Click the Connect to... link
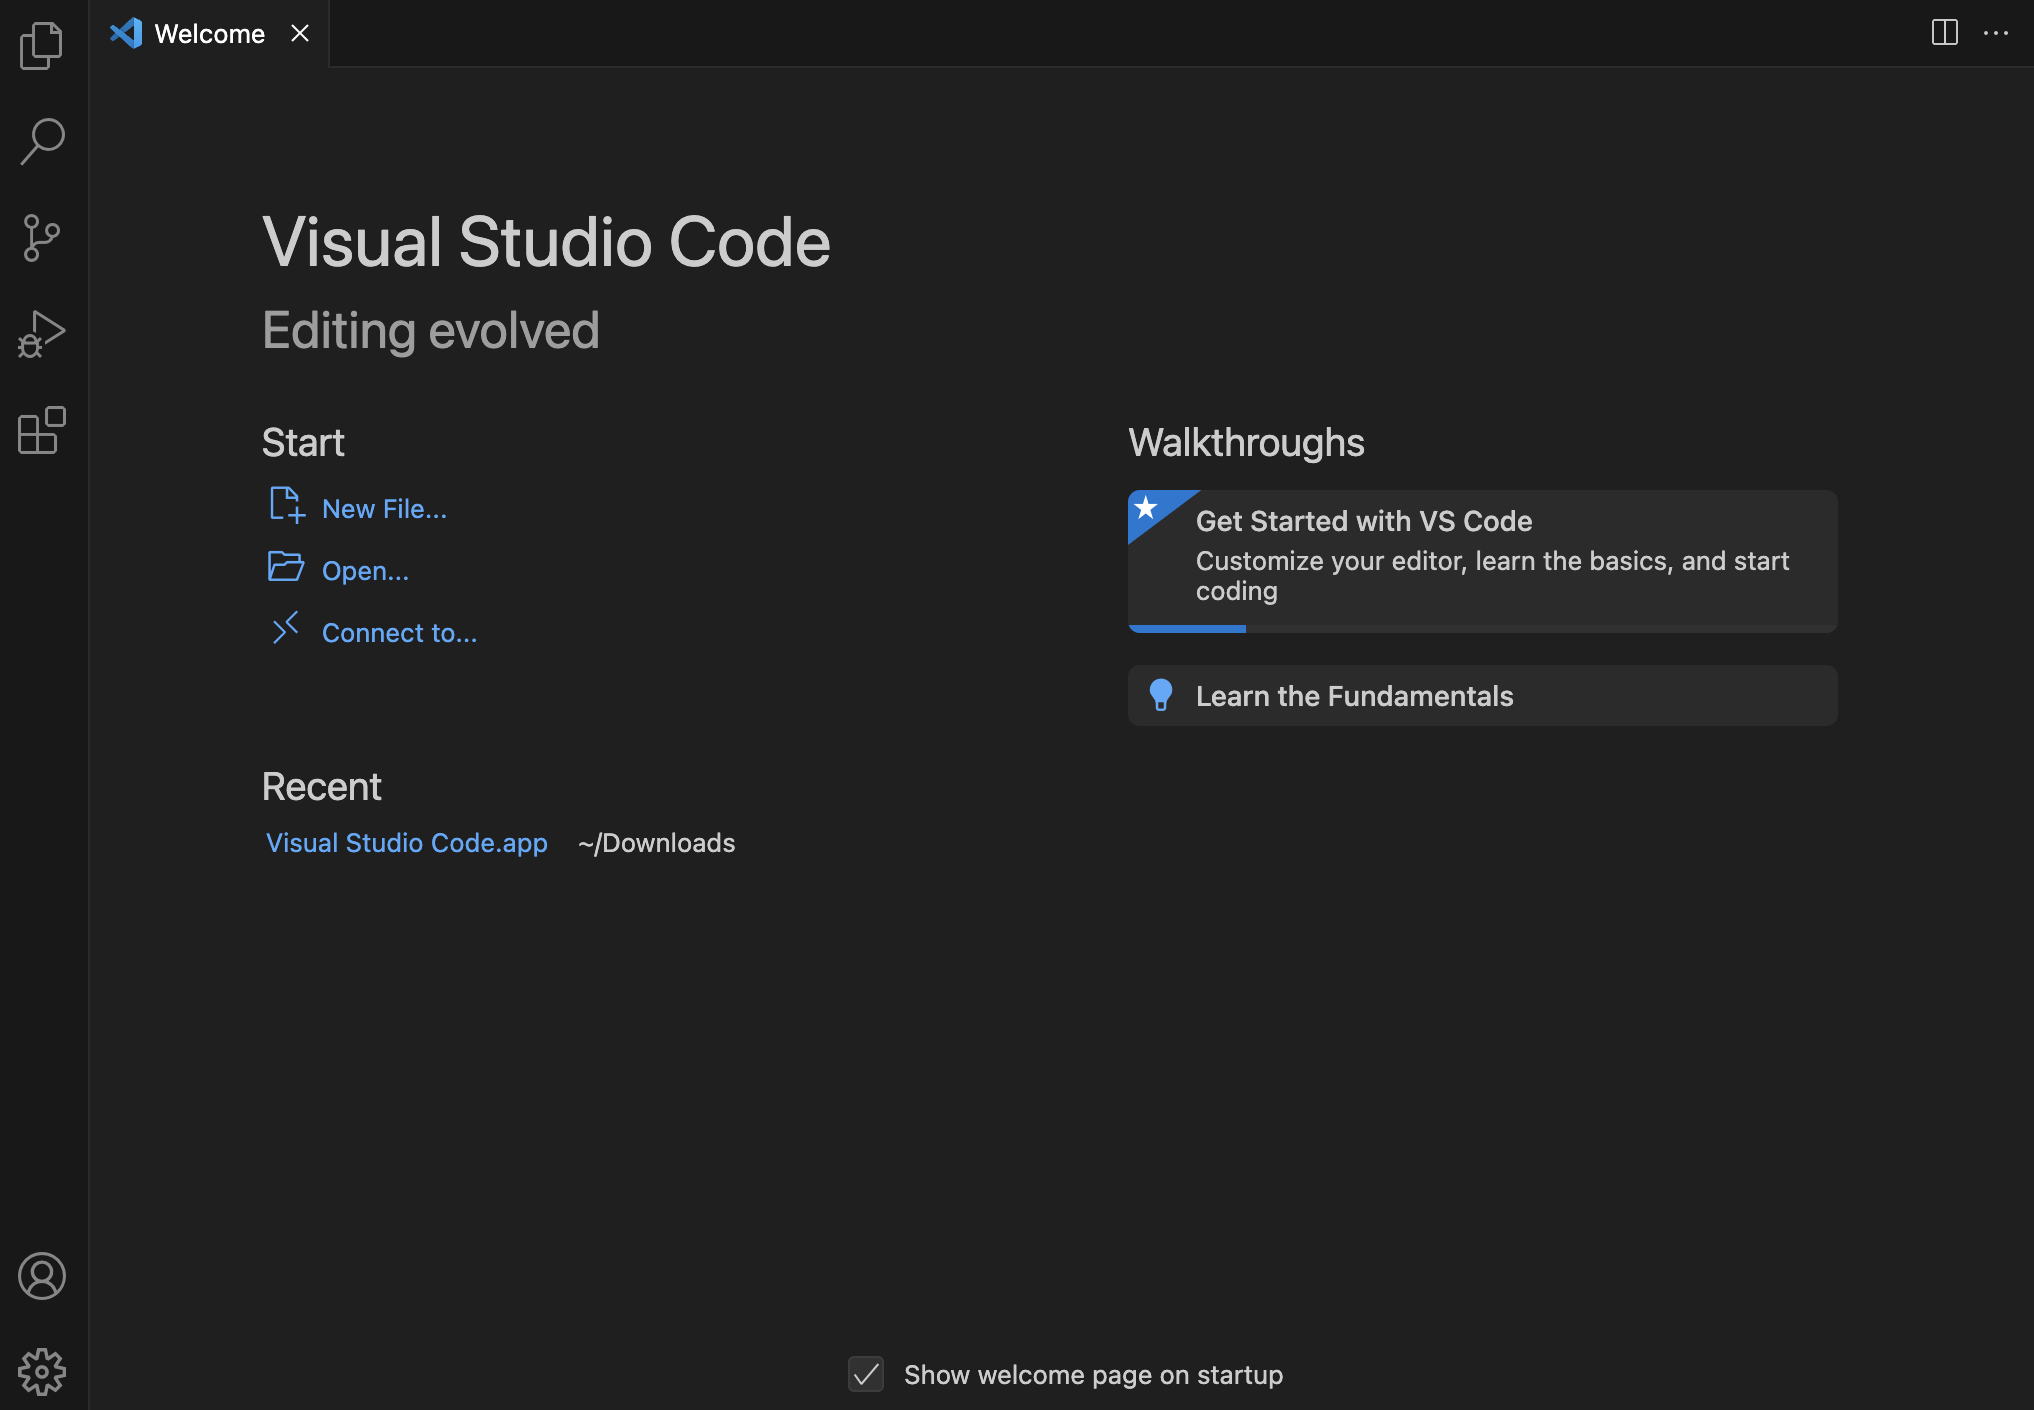This screenshot has width=2034, height=1410. pos(399,633)
